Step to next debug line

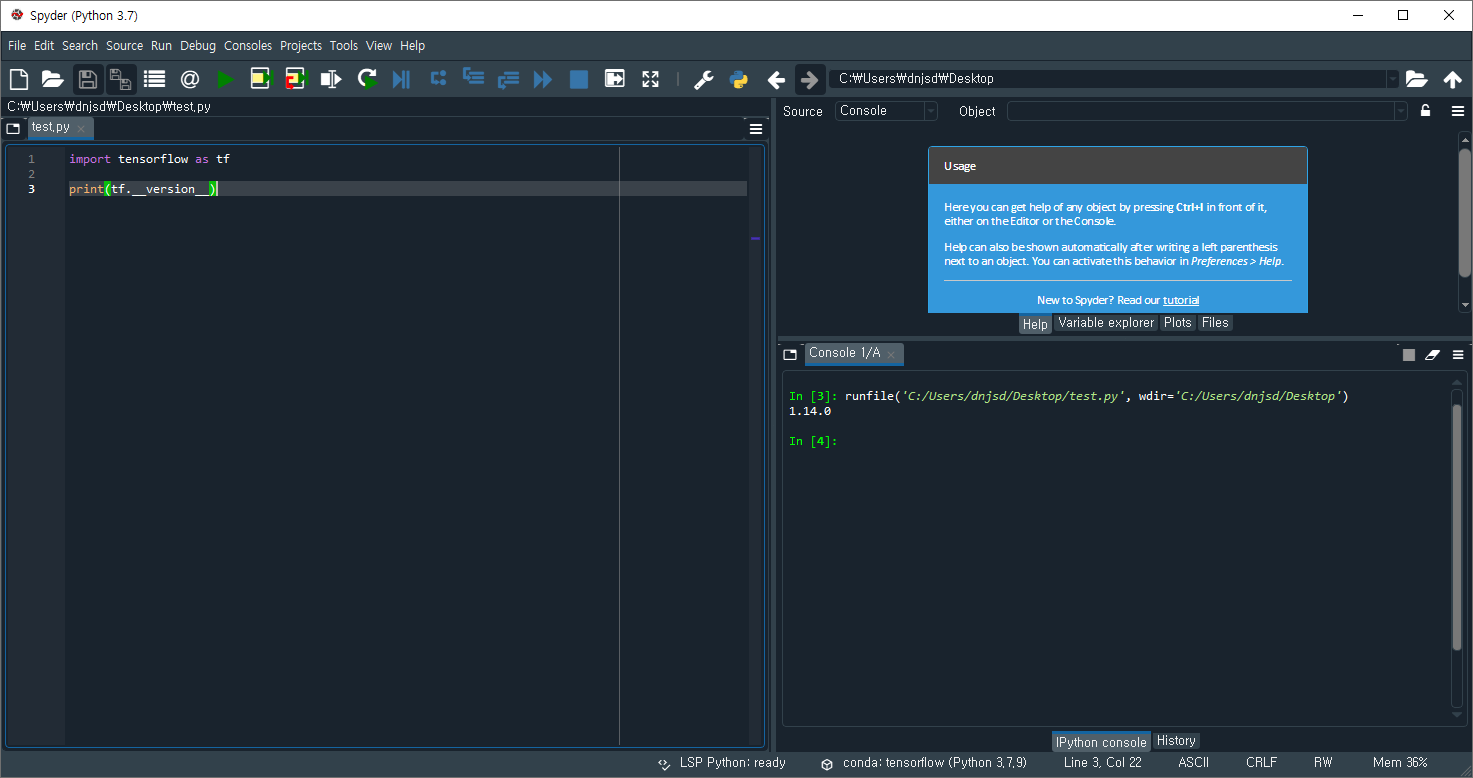pos(437,79)
